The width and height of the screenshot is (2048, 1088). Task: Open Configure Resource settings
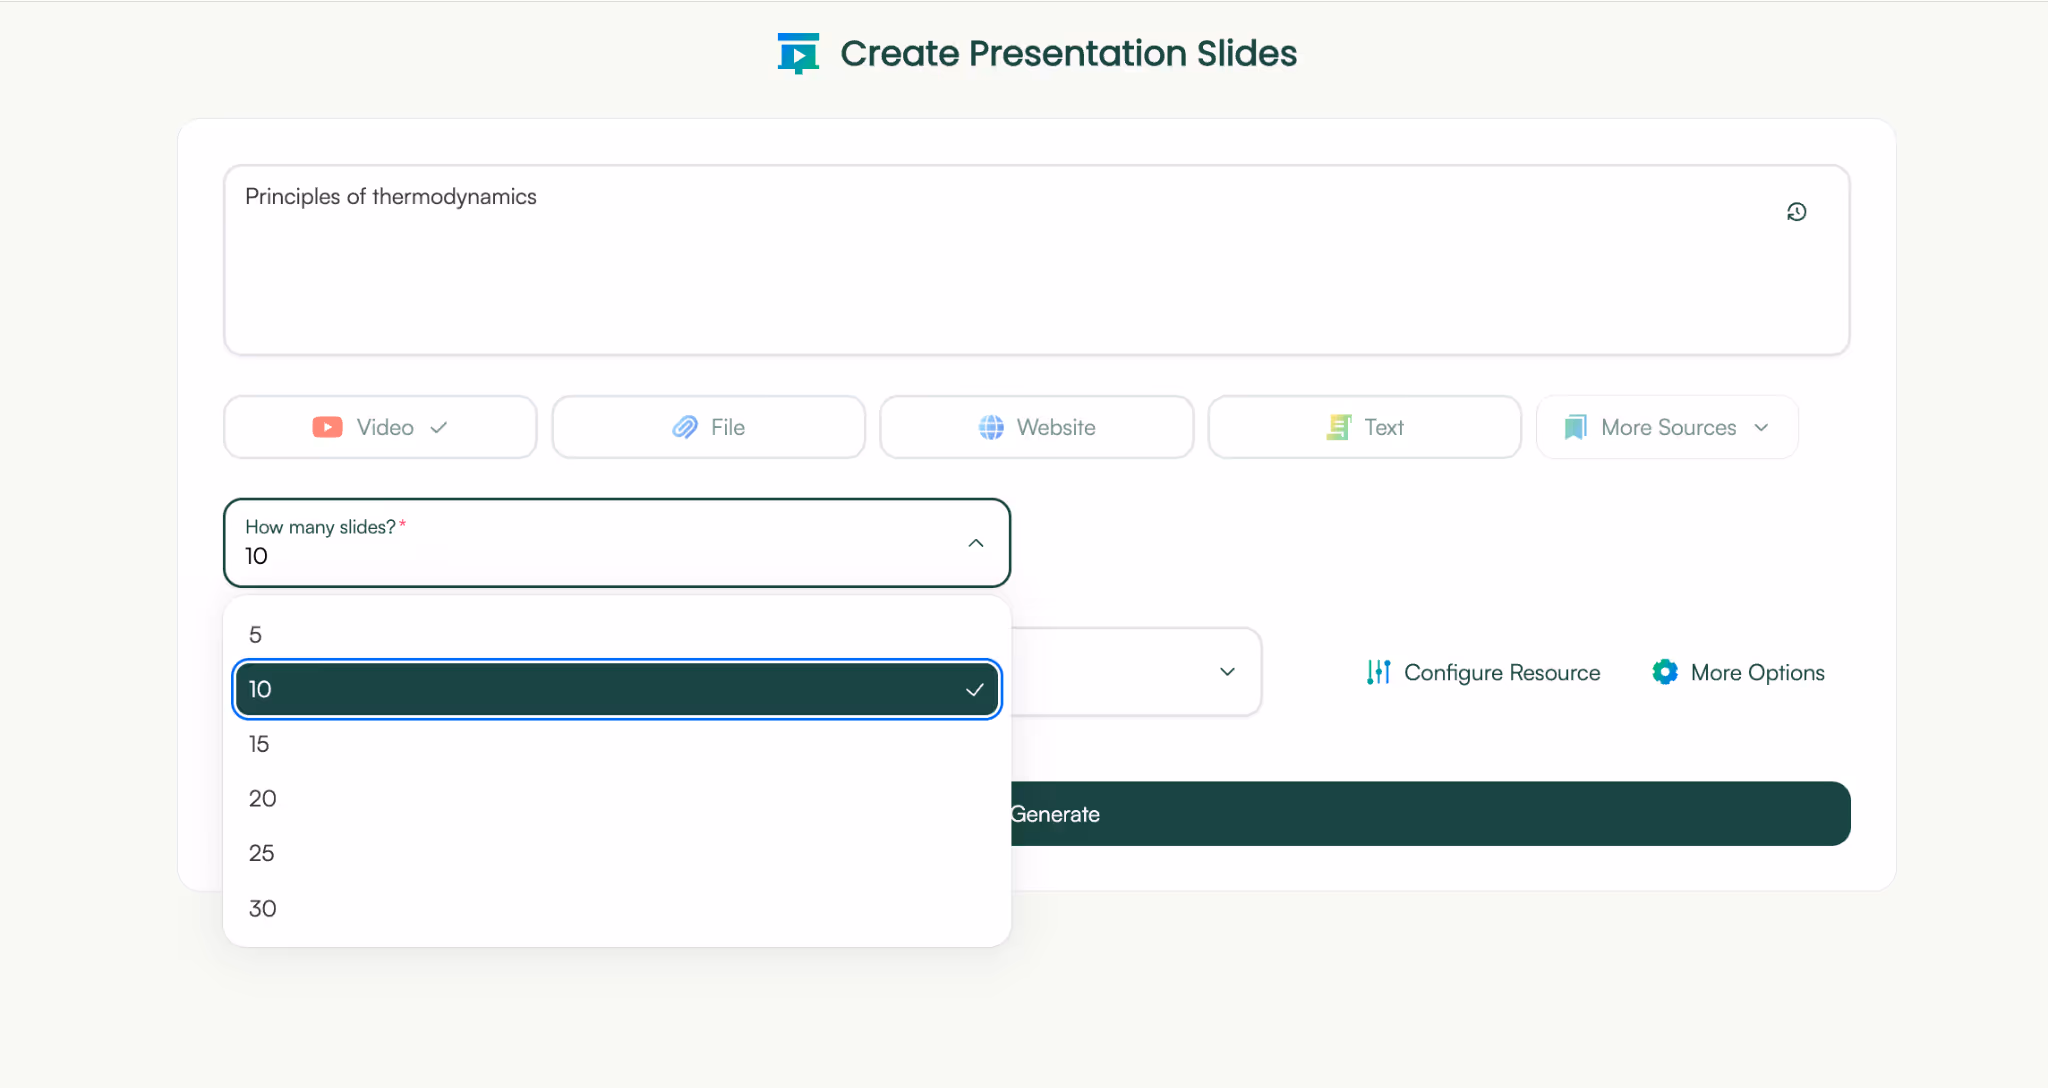1500,672
